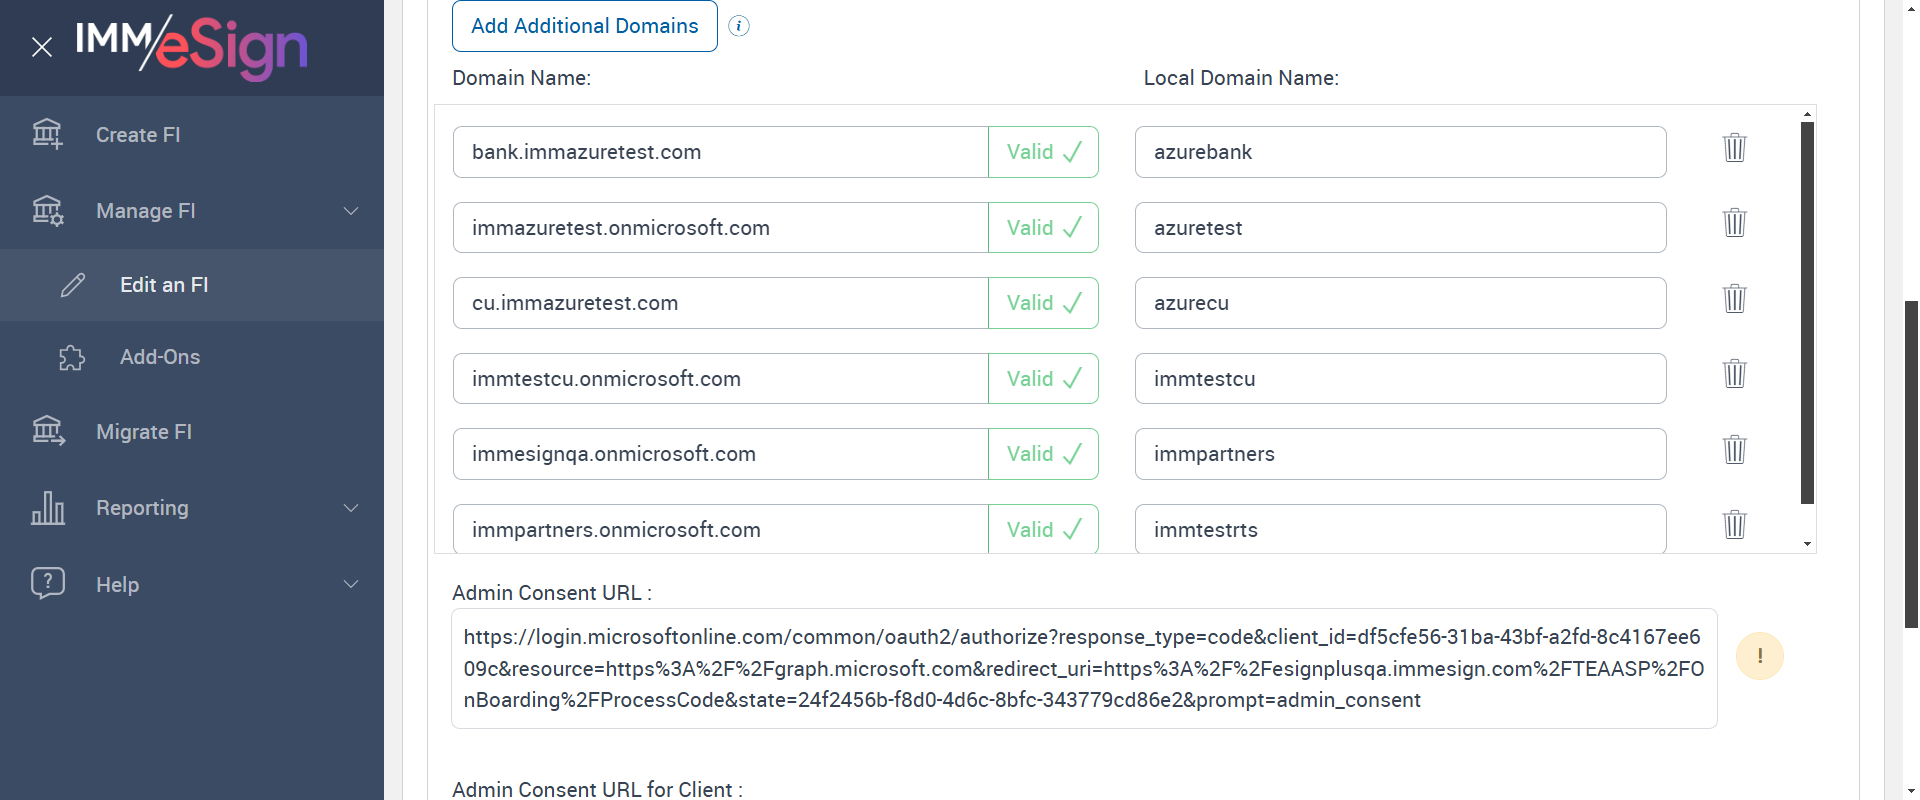Collapse the Manage FI submenu chevron

click(x=351, y=211)
